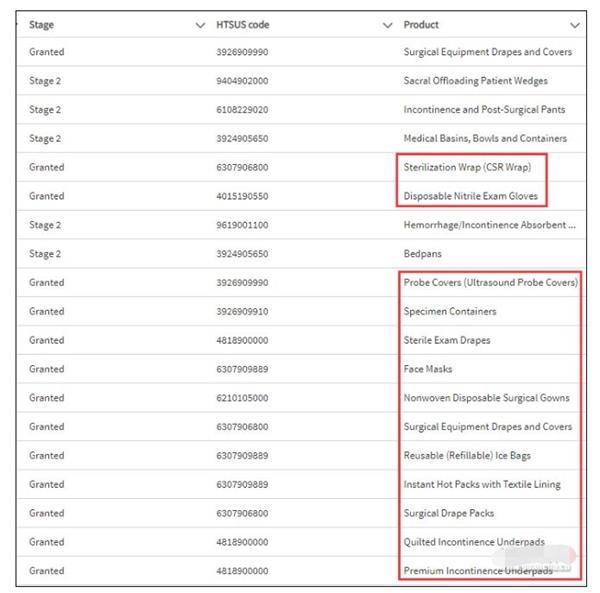Click Stage 2 in Incontinence and Post-Surgical Pants row
The image size is (600, 593).
pyautogui.click(x=45, y=110)
